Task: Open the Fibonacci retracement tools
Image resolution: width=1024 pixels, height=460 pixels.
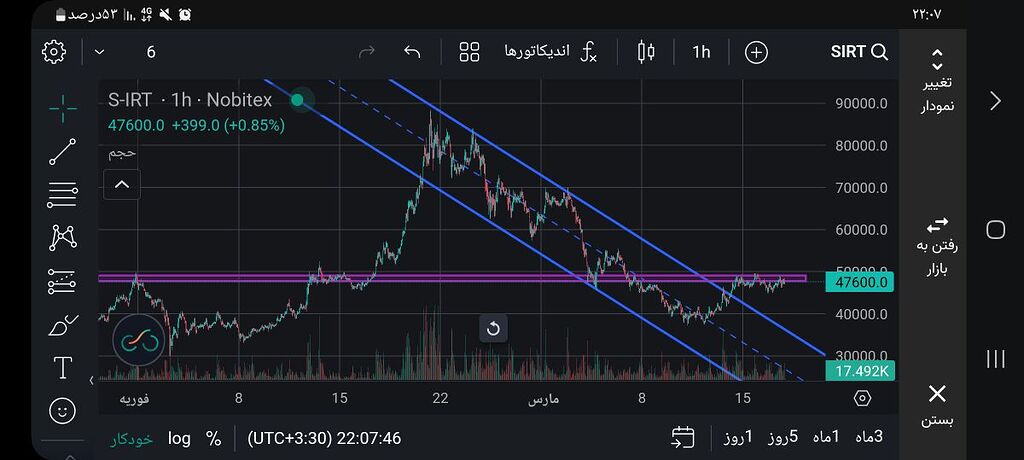Action: click(x=63, y=195)
